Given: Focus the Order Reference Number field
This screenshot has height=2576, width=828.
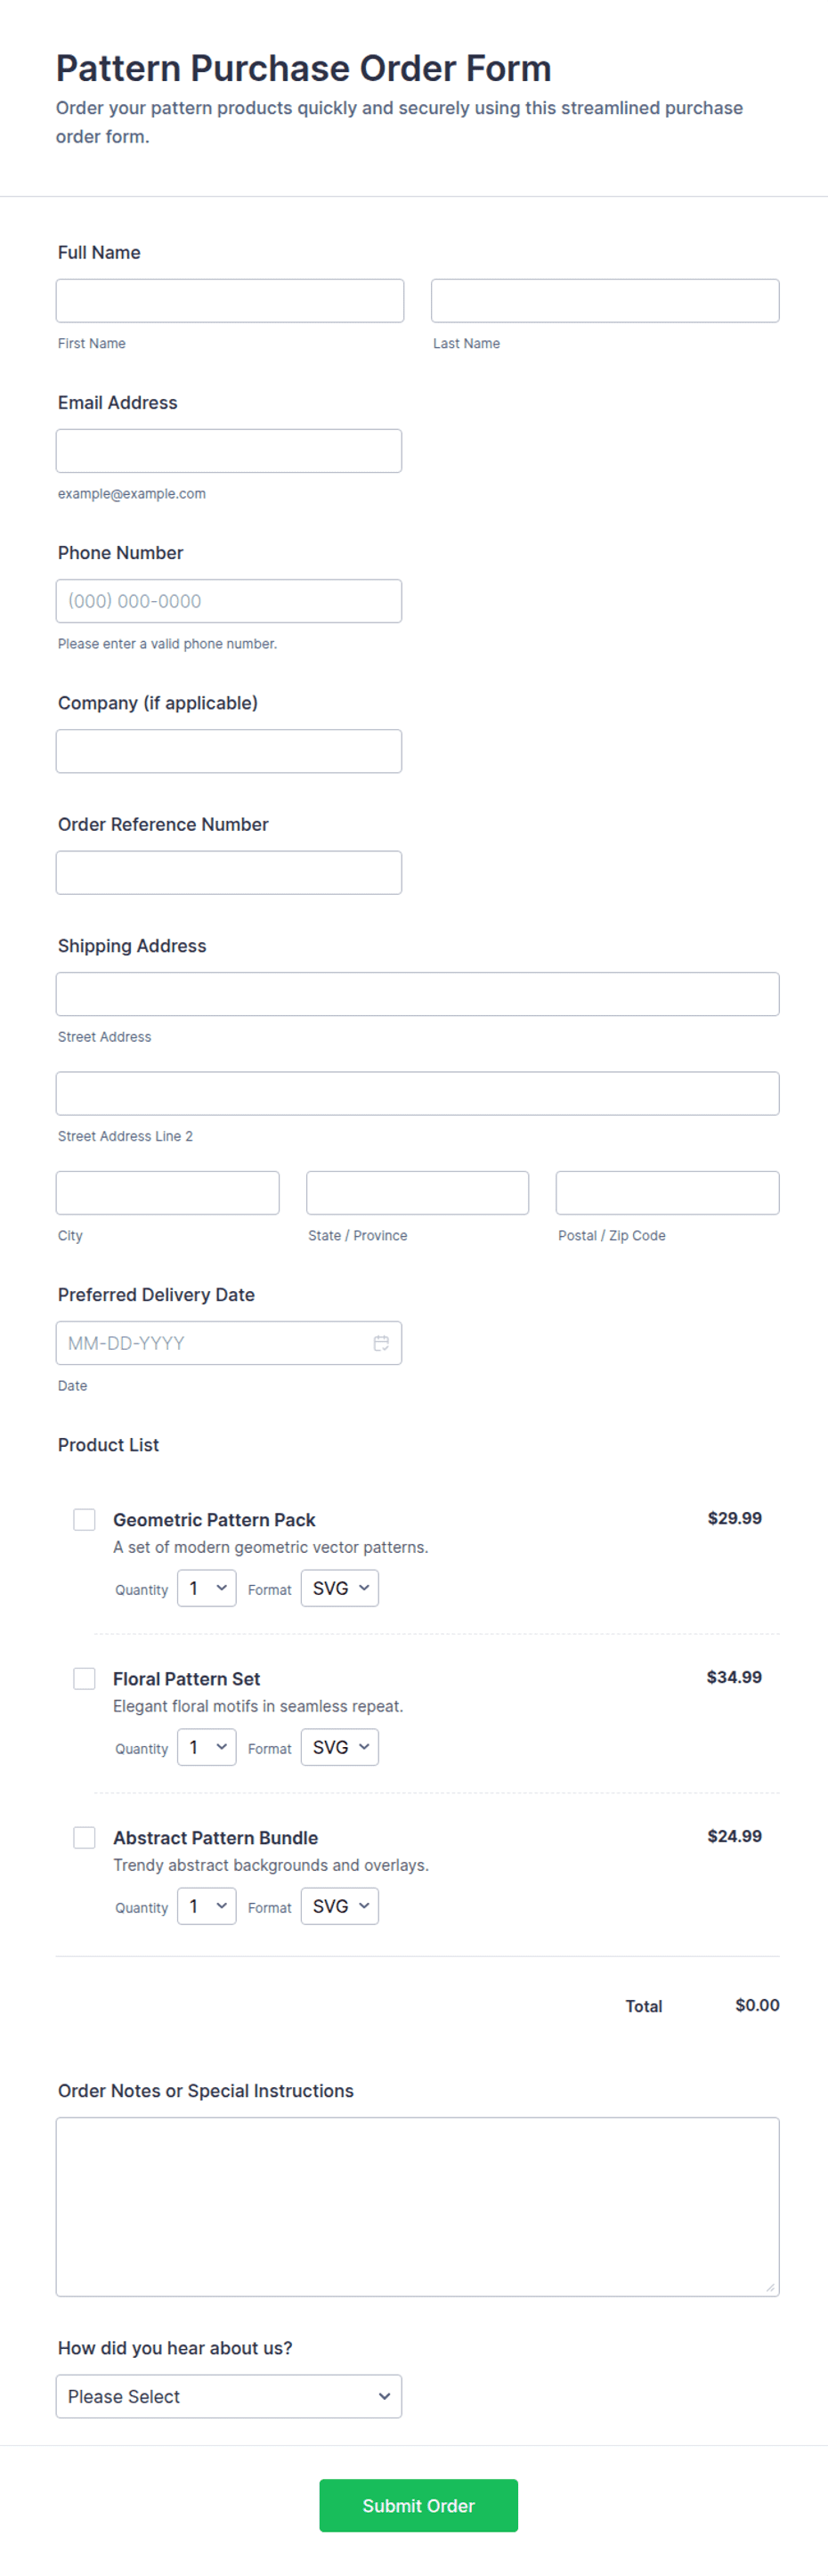Looking at the screenshot, I should [229, 873].
